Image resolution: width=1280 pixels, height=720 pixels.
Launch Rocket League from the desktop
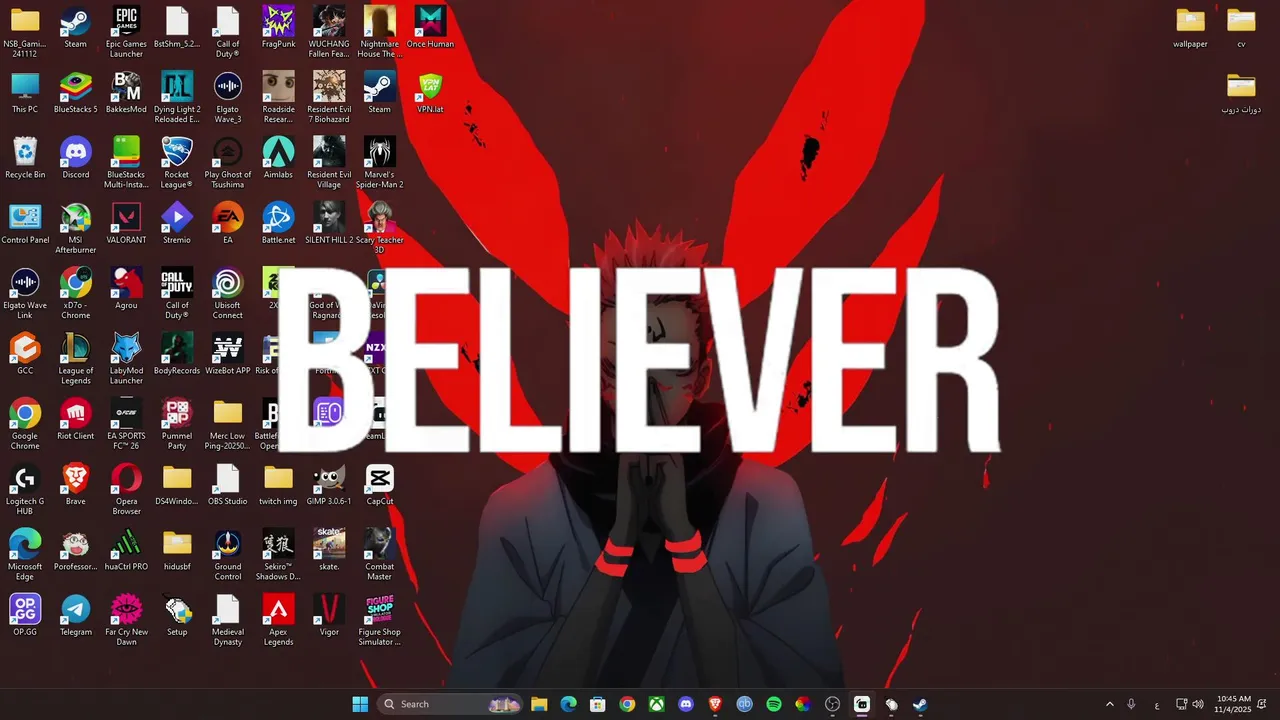tap(177, 162)
